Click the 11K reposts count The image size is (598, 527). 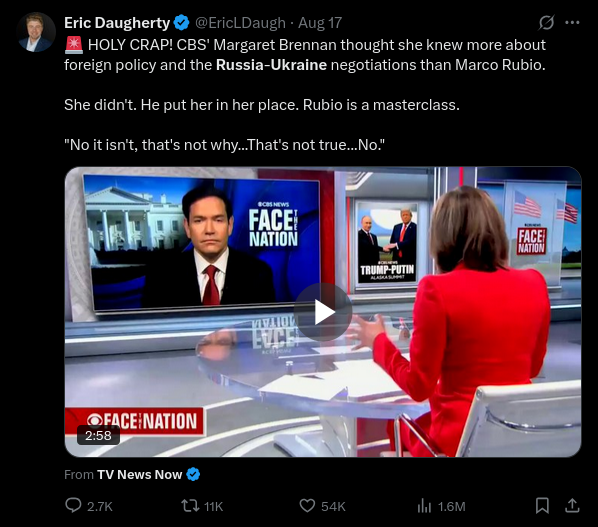pos(213,506)
